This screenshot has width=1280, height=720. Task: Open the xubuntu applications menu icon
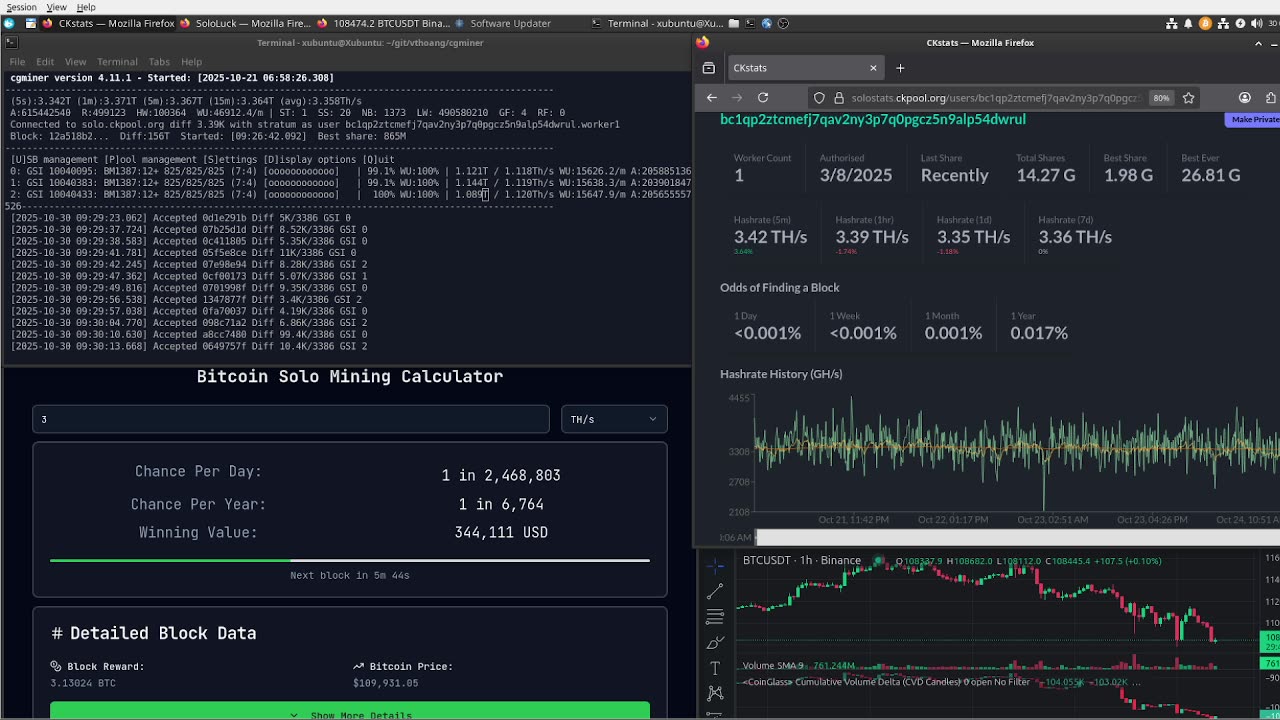click(x=9, y=23)
